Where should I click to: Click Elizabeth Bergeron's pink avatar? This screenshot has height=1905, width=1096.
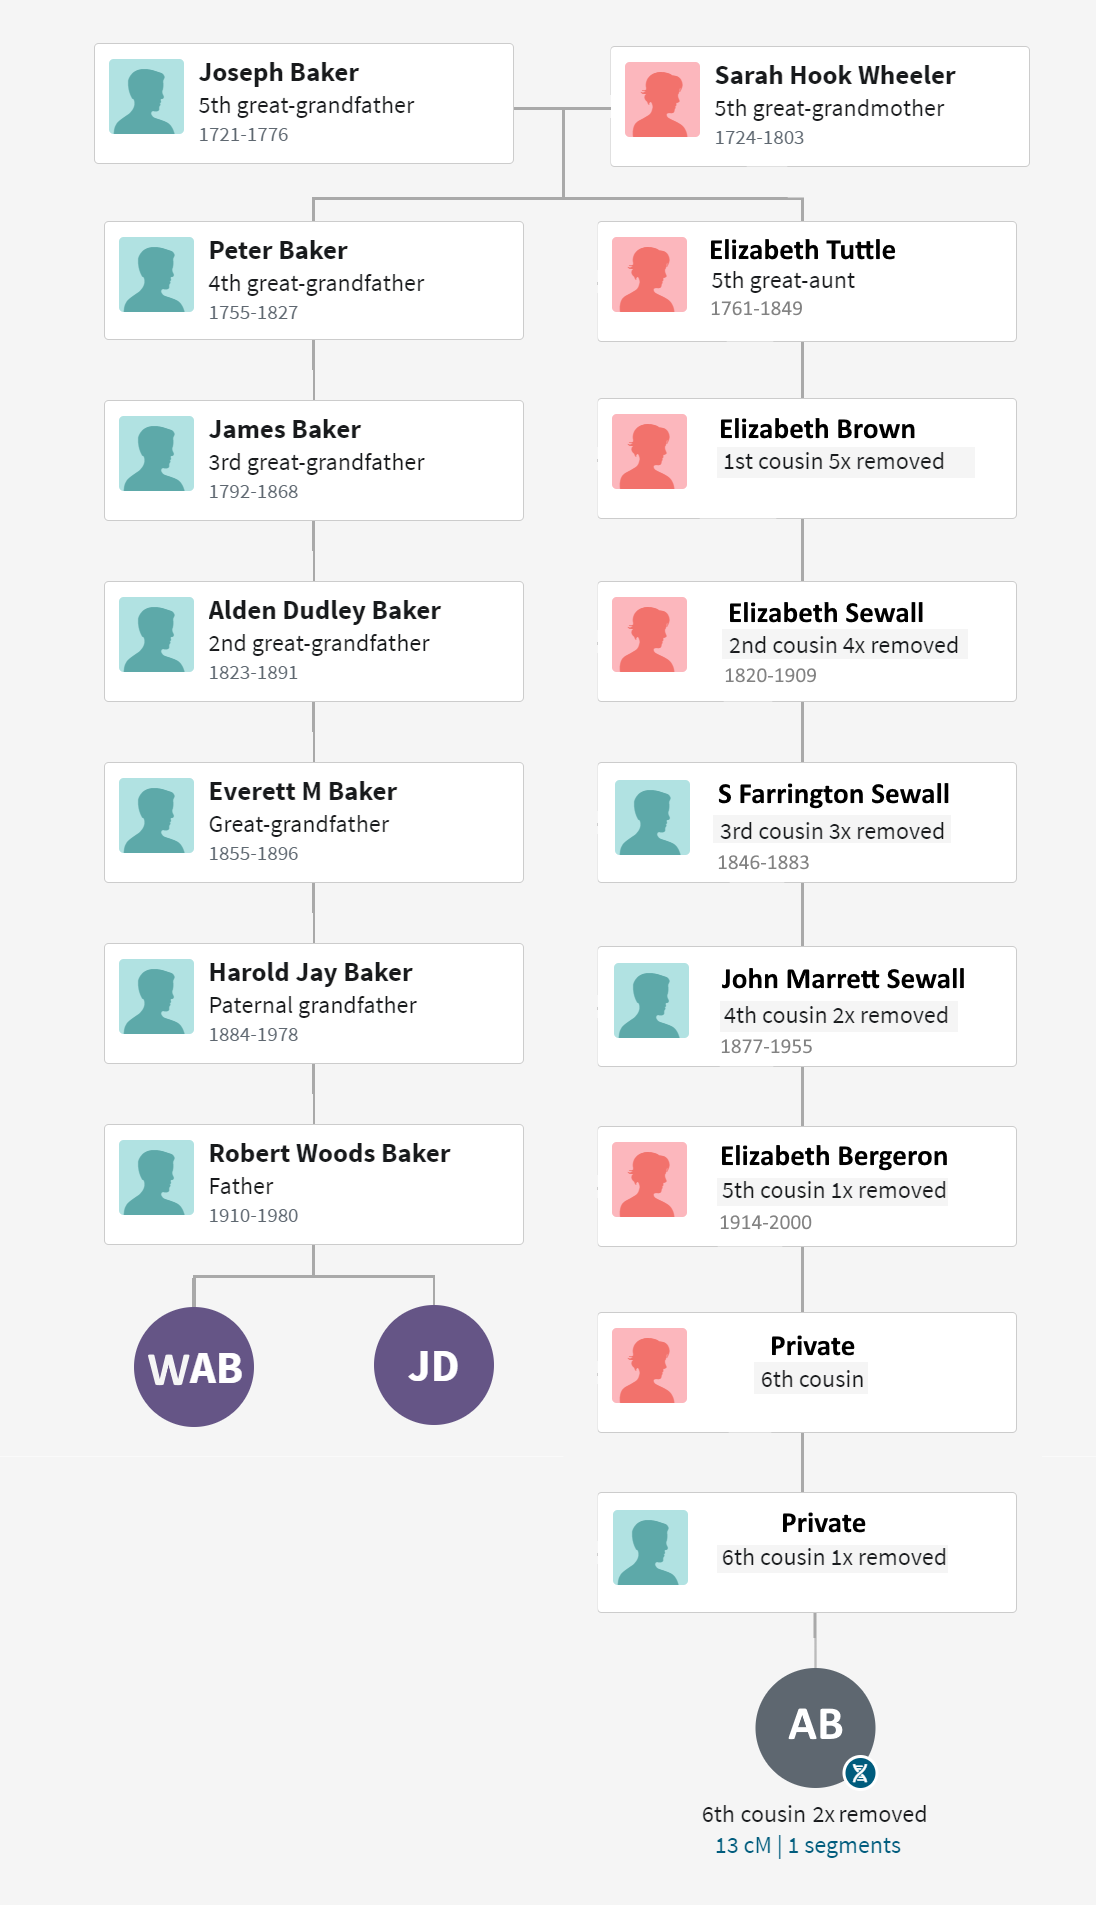tap(649, 1180)
